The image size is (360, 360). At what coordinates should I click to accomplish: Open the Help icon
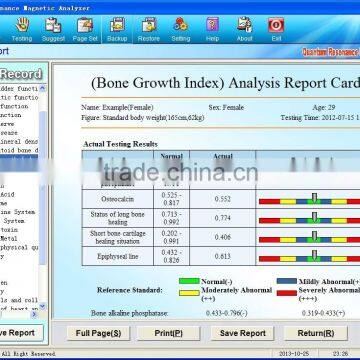pyautogui.click(x=212, y=25)
